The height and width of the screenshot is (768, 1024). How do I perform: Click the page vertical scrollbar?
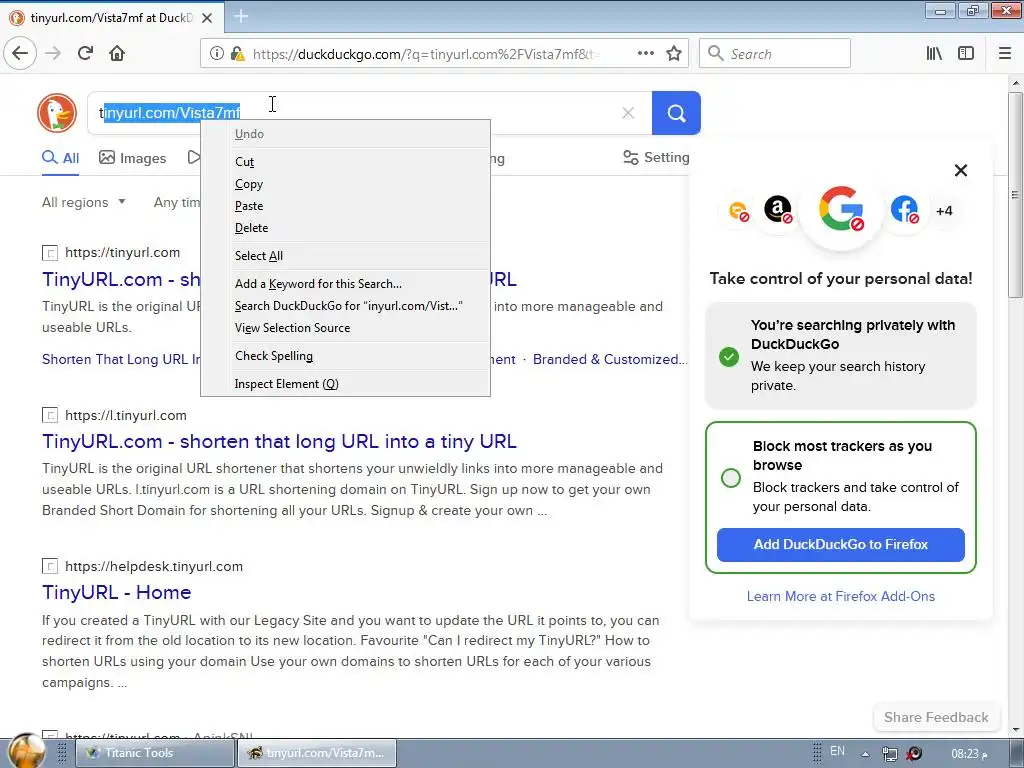click(x=1016, y=195)
